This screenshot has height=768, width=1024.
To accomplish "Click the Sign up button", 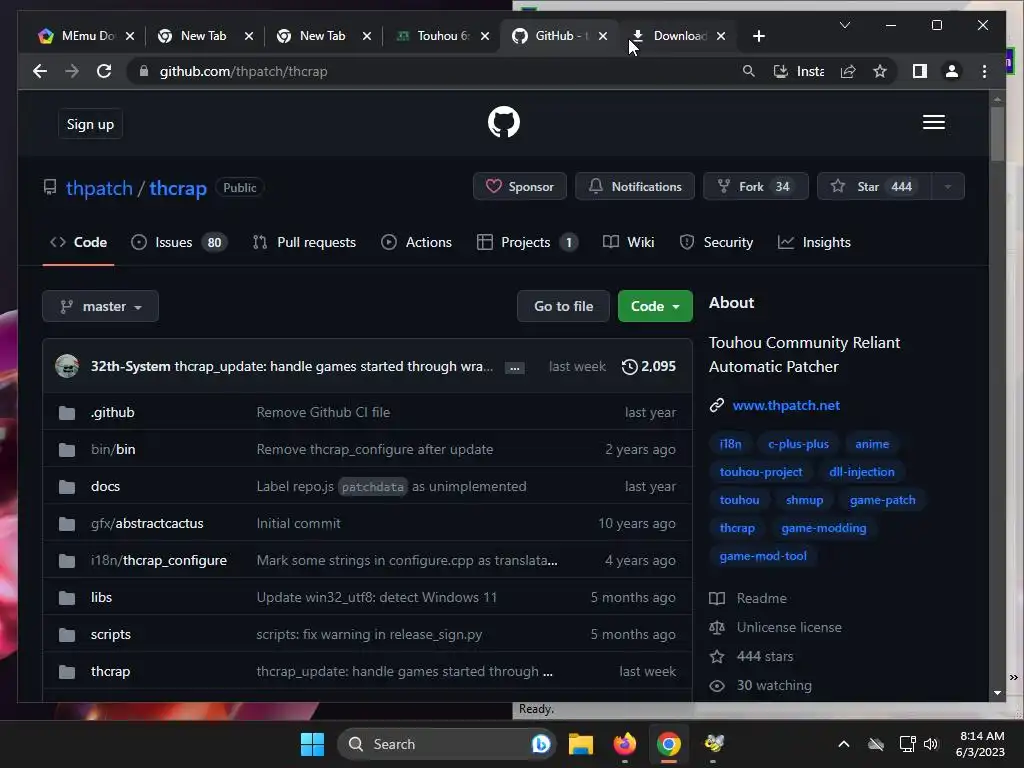I will coord(90,124).
